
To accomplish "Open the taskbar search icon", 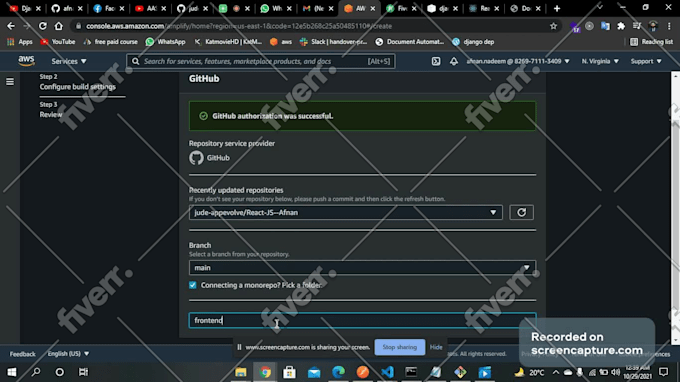I will tap(36, 372).
